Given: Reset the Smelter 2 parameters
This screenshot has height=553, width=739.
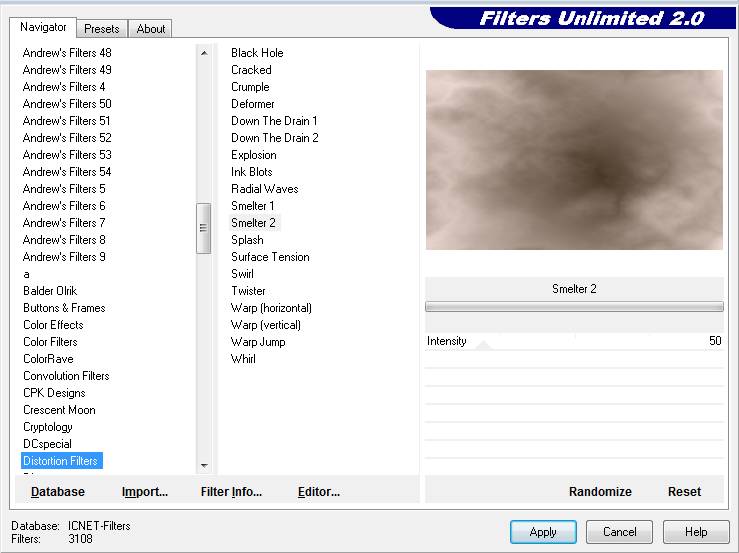Looking at the screenshot, I should click(684, 491).
